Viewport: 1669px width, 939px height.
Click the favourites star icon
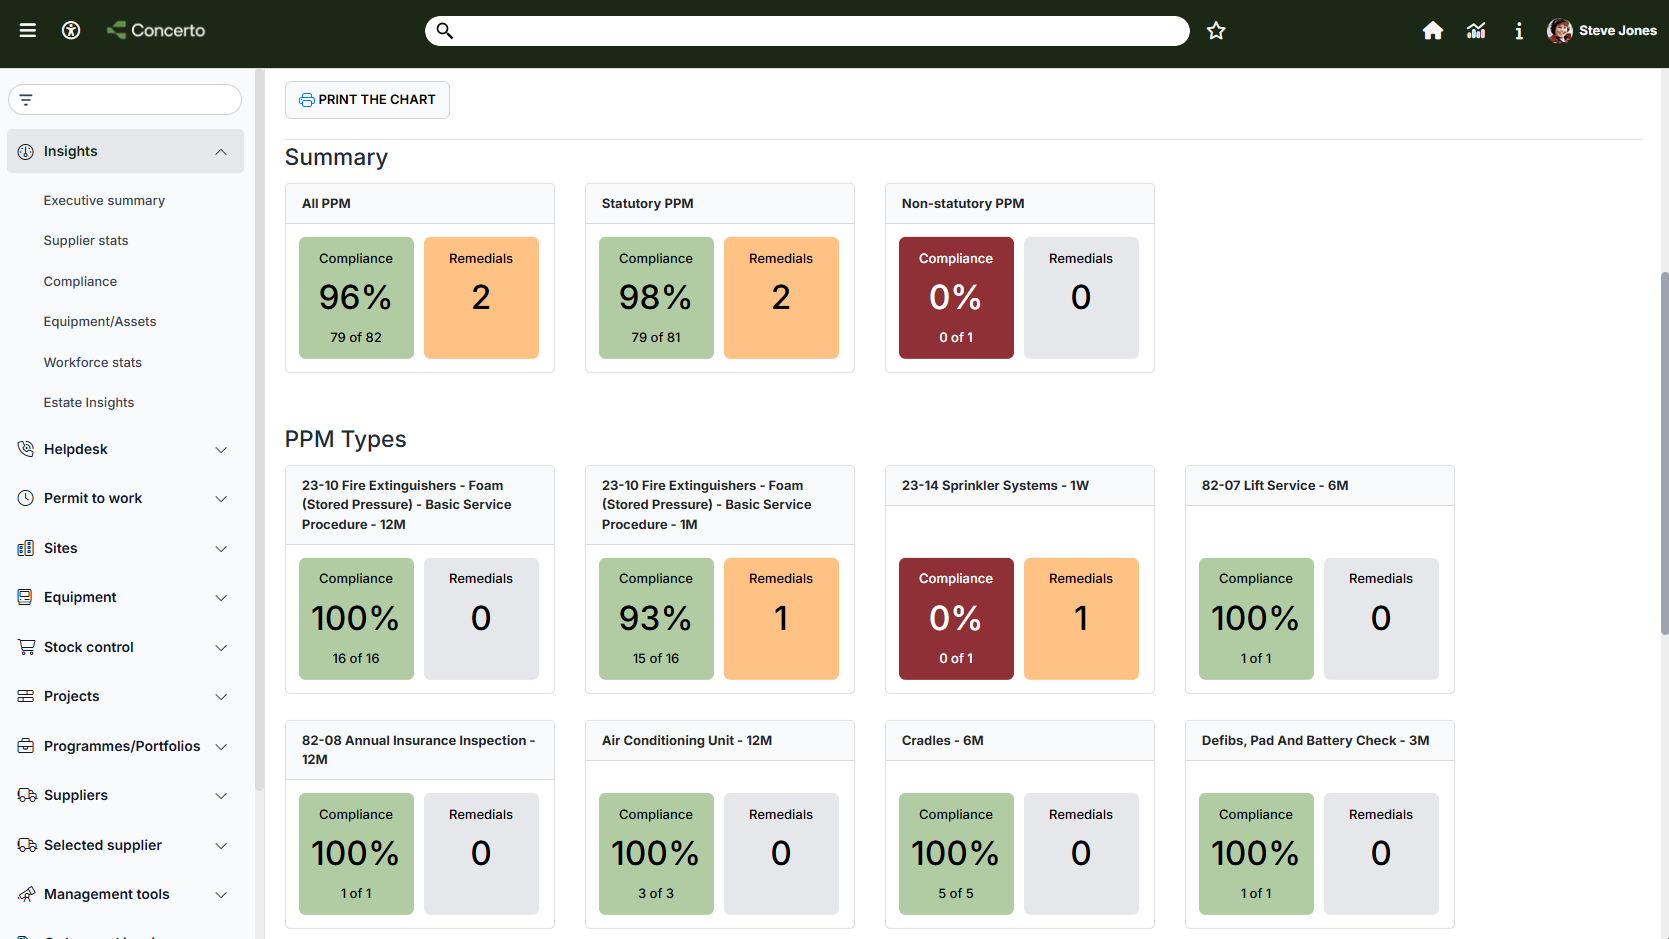pos(1216,31)
